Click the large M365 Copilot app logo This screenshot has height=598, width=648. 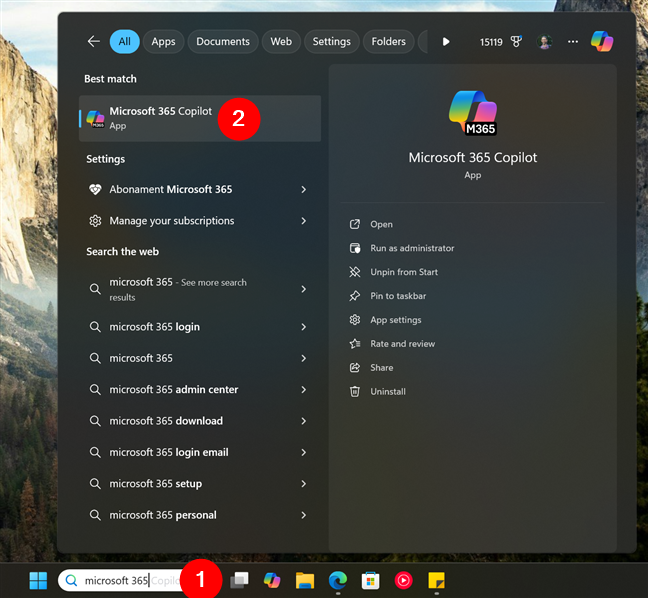tap(473, 113)
